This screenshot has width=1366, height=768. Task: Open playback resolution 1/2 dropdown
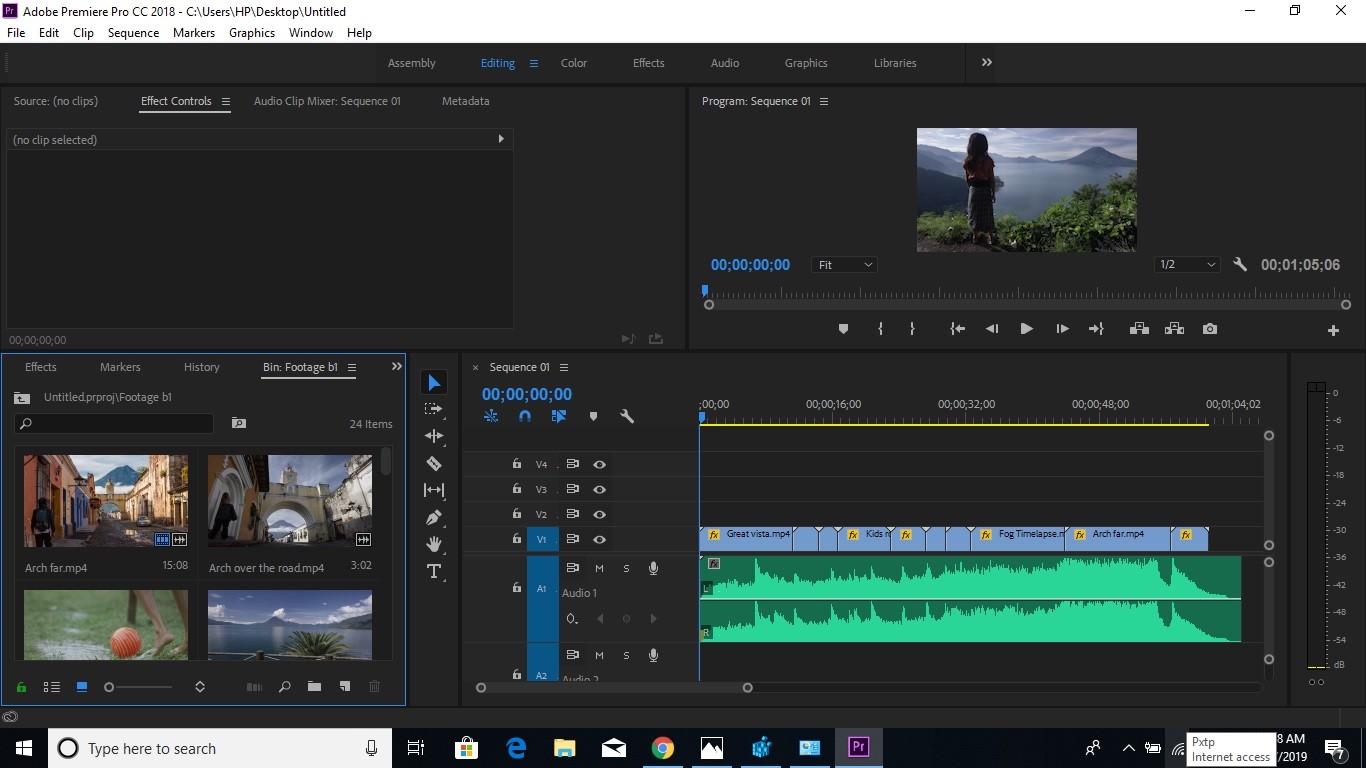click(x=1187, y=265)
